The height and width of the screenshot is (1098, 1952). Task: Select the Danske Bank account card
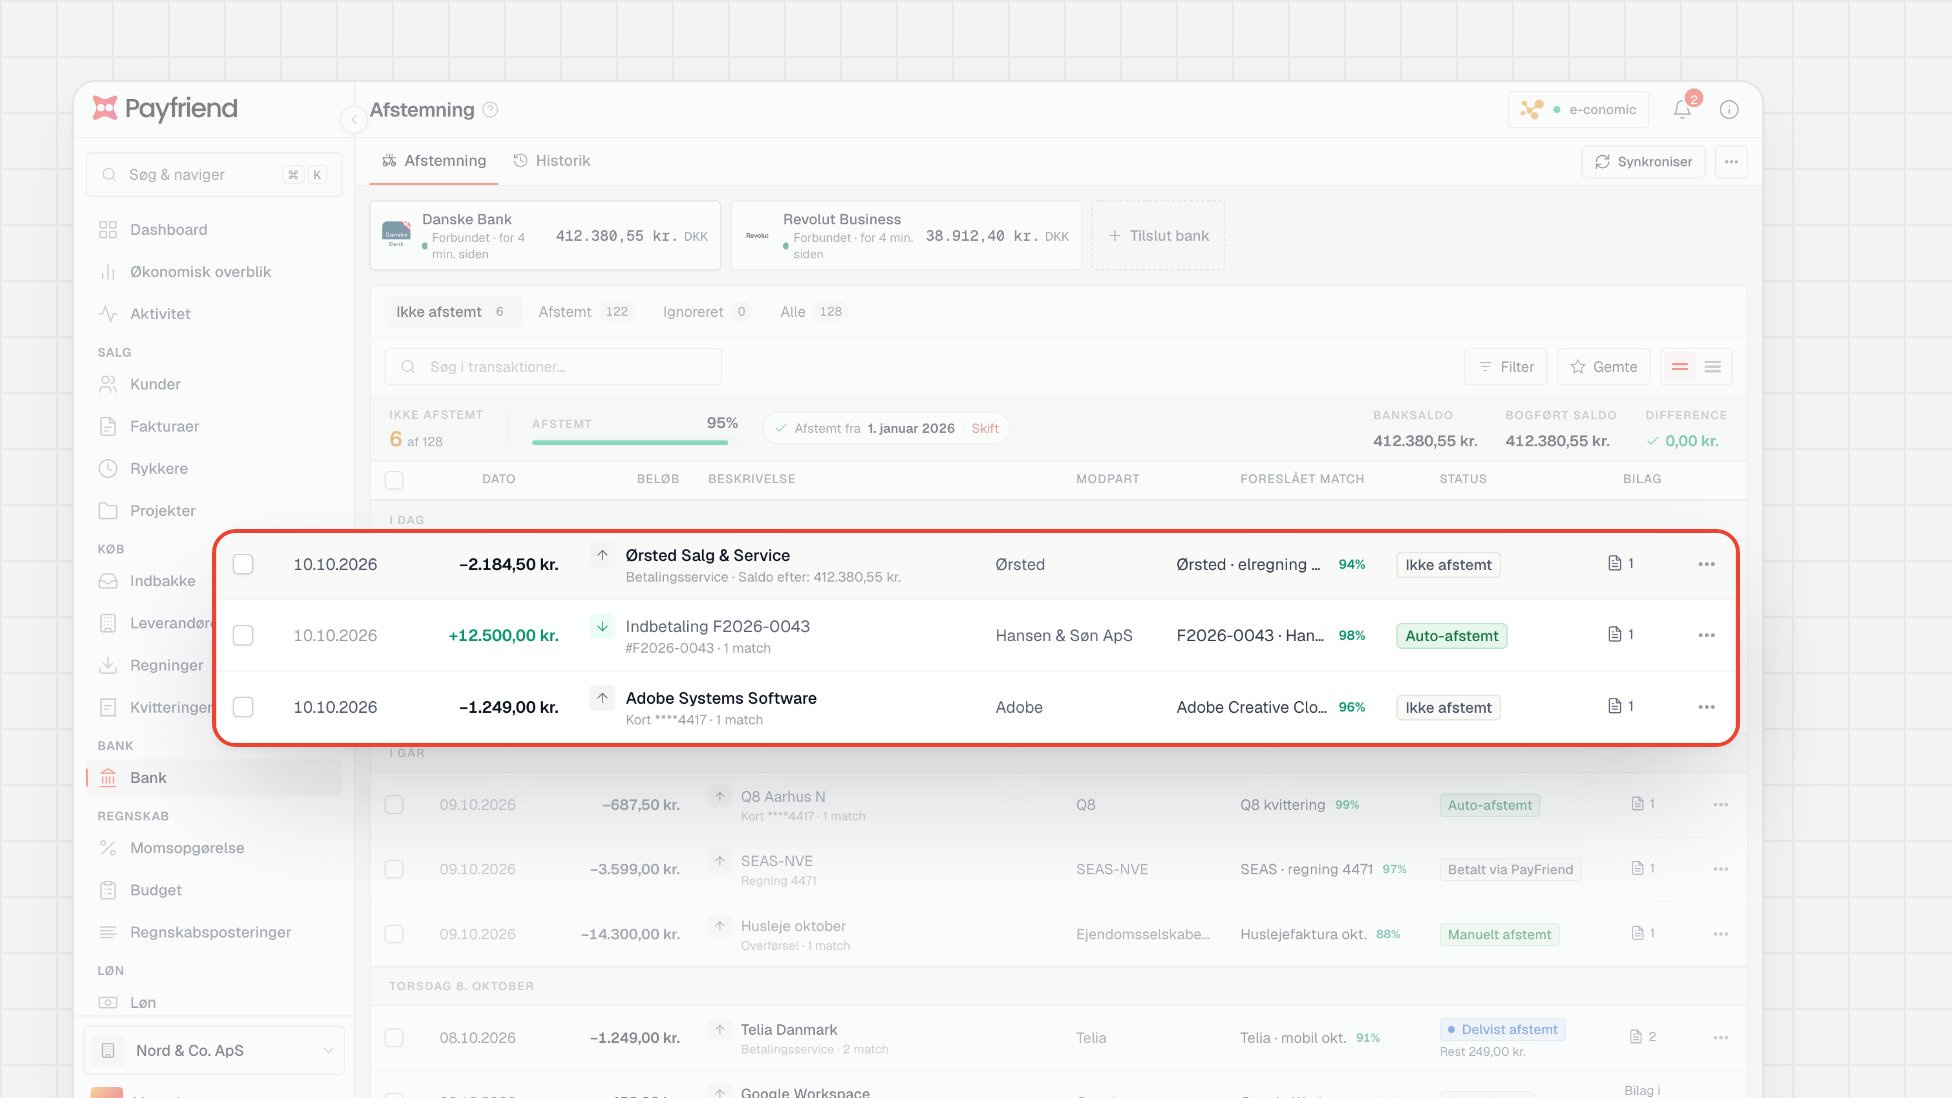pyautogui.click(x=545, y=236)
